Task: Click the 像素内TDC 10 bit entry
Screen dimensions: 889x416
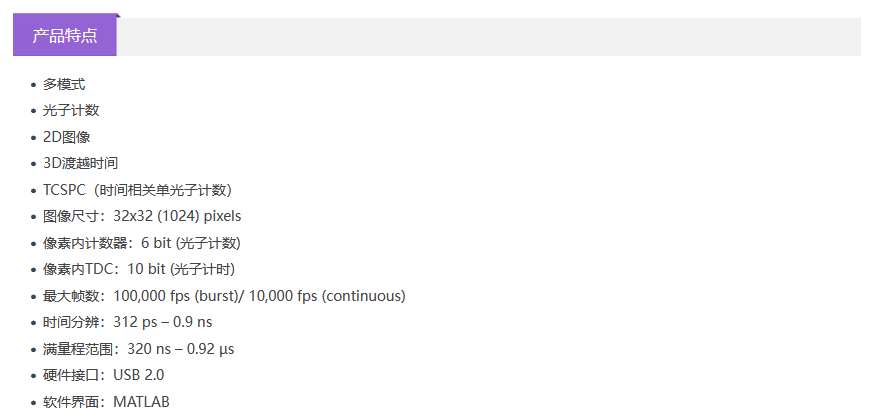Action: coord(138,269)
